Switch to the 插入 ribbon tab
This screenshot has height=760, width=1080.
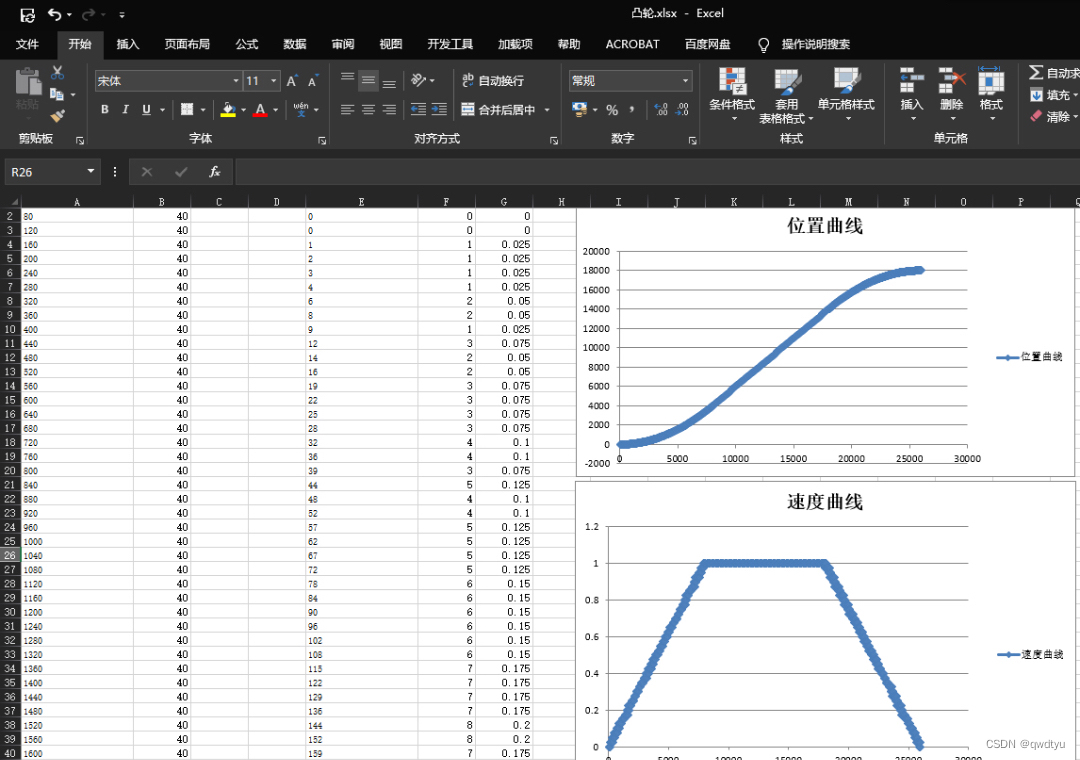point(127,44)
